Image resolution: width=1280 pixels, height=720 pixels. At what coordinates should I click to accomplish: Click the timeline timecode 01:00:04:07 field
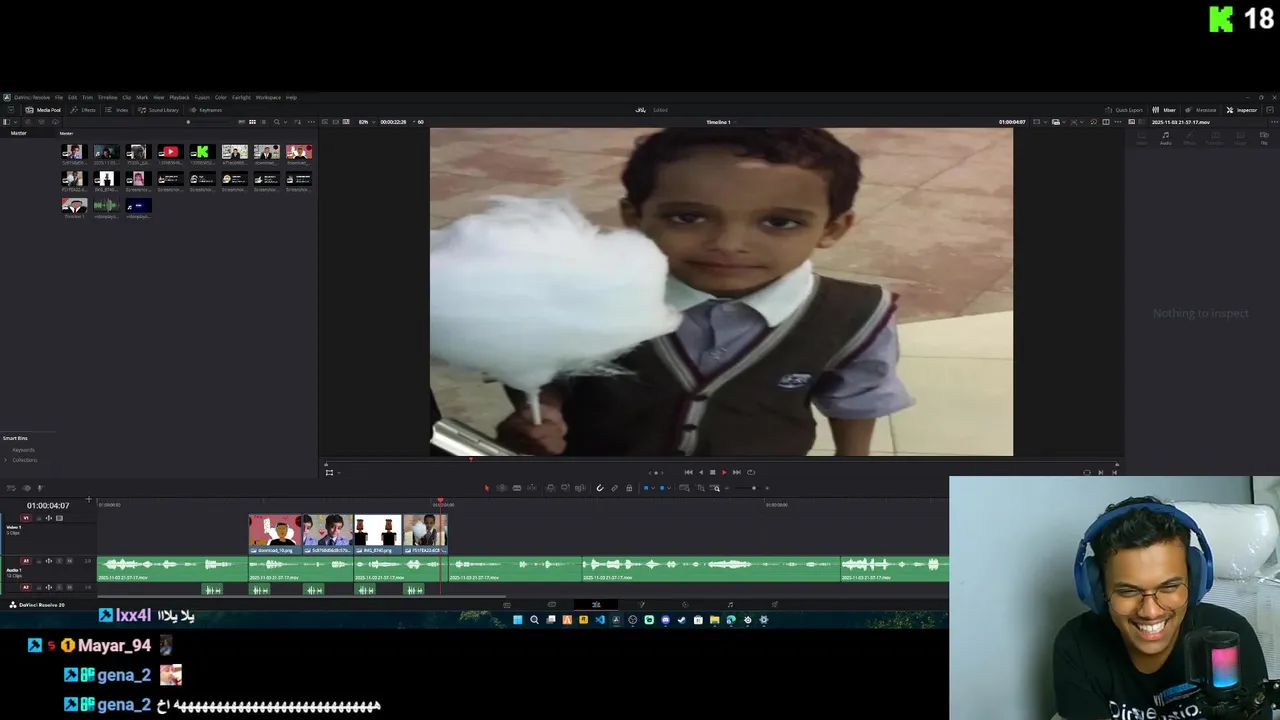48,506
